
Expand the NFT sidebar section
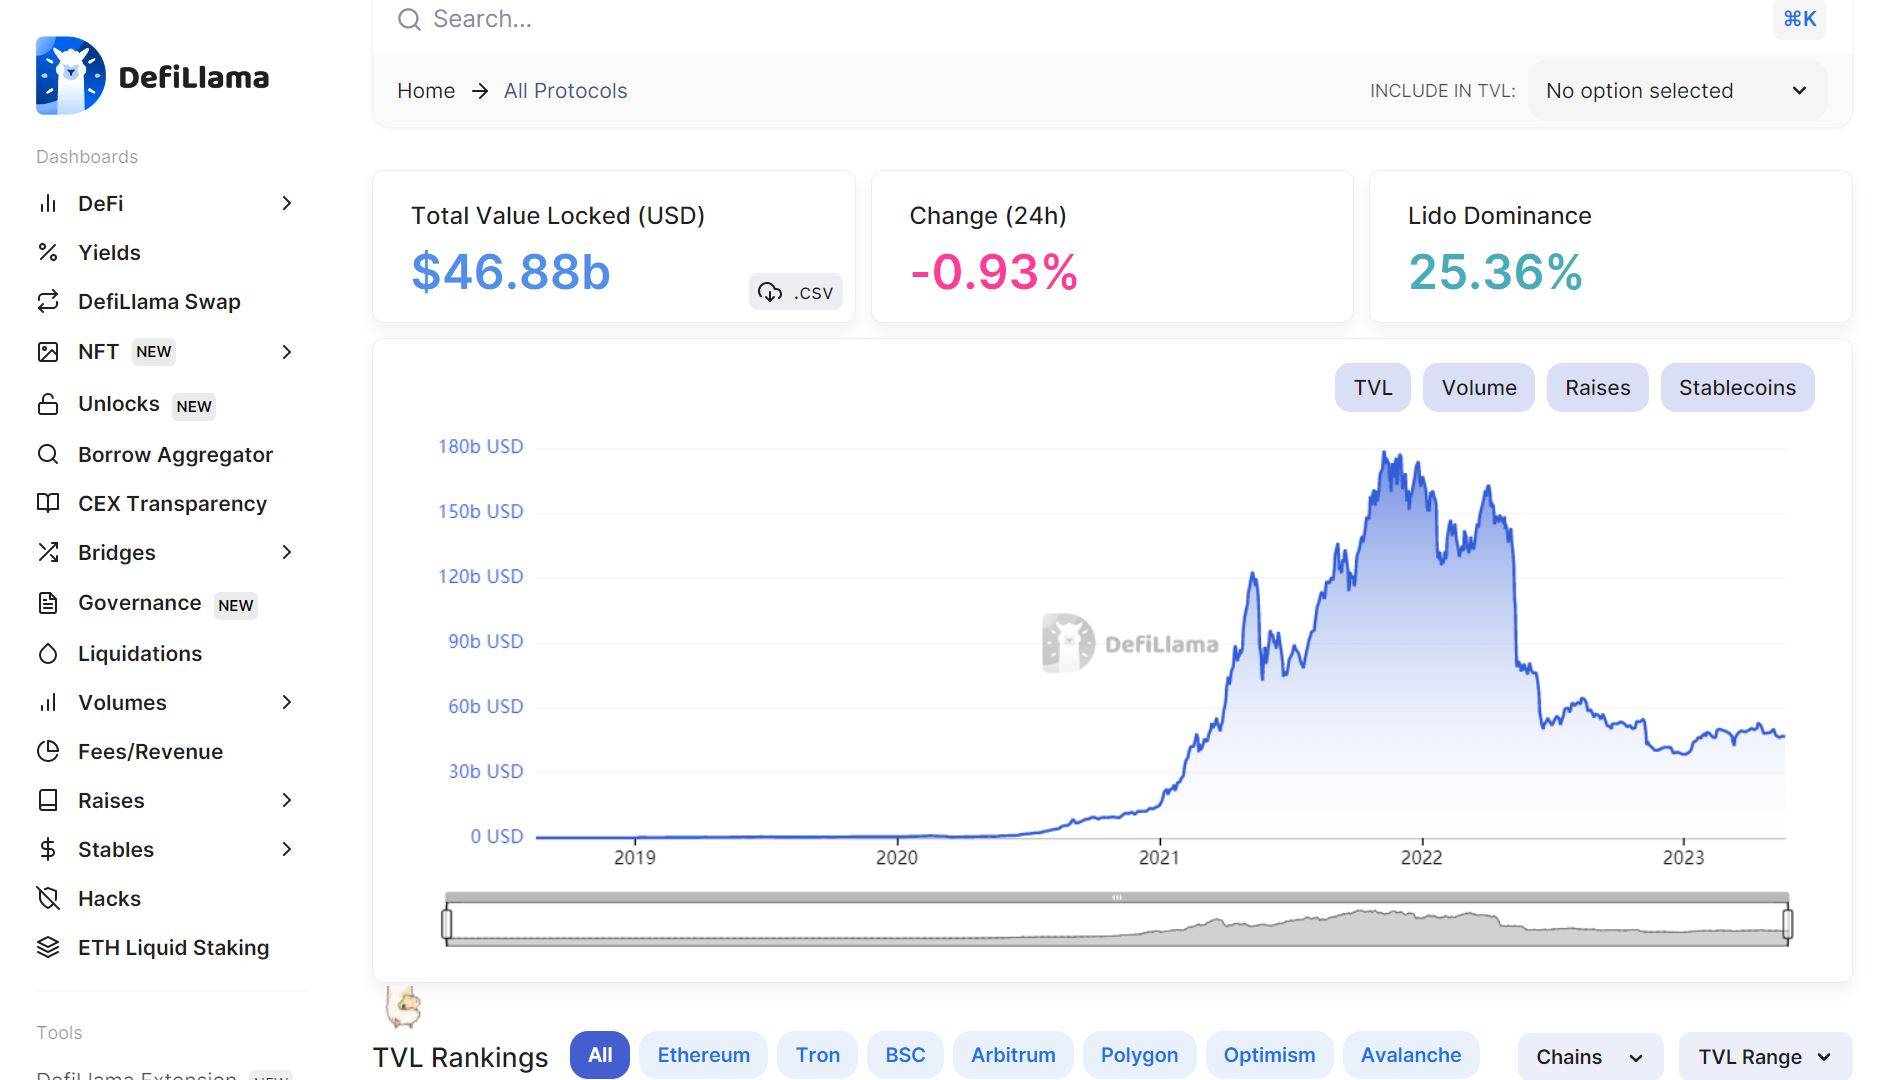287,352
